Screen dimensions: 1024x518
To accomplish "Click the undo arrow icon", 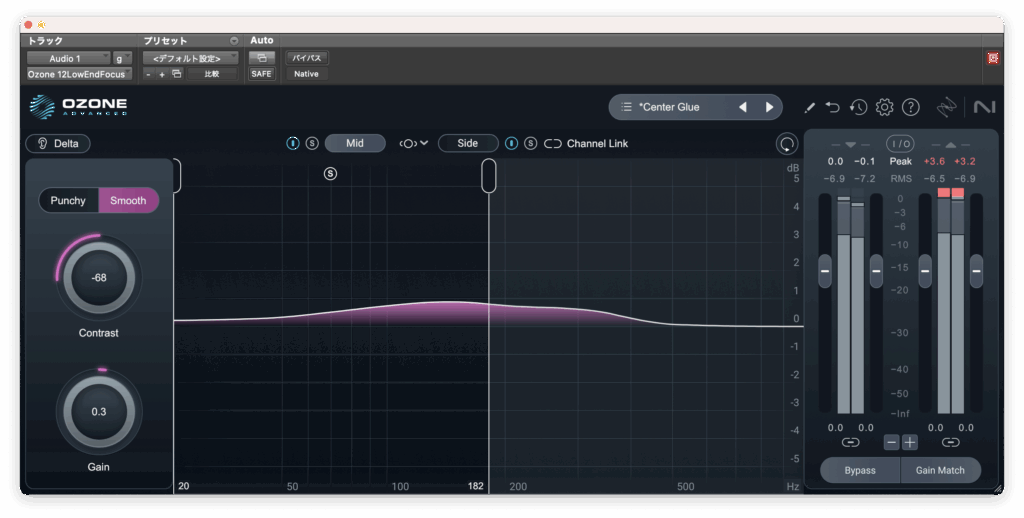I will [833, 107].
